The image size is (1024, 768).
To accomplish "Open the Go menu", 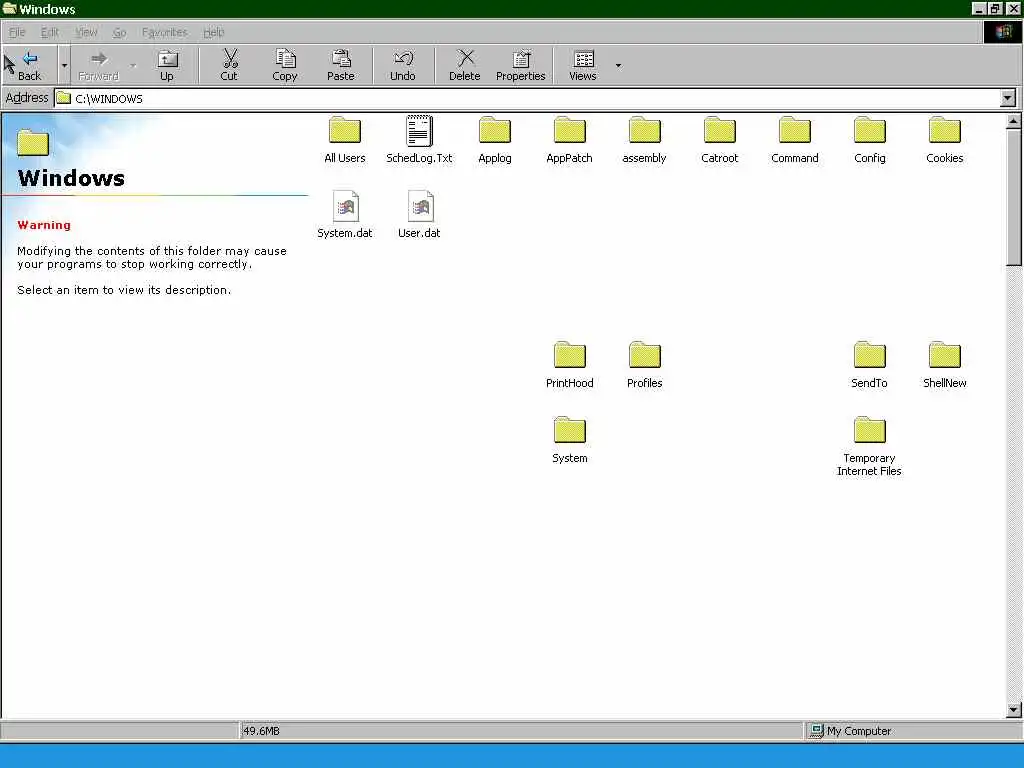I will point(120,32).
